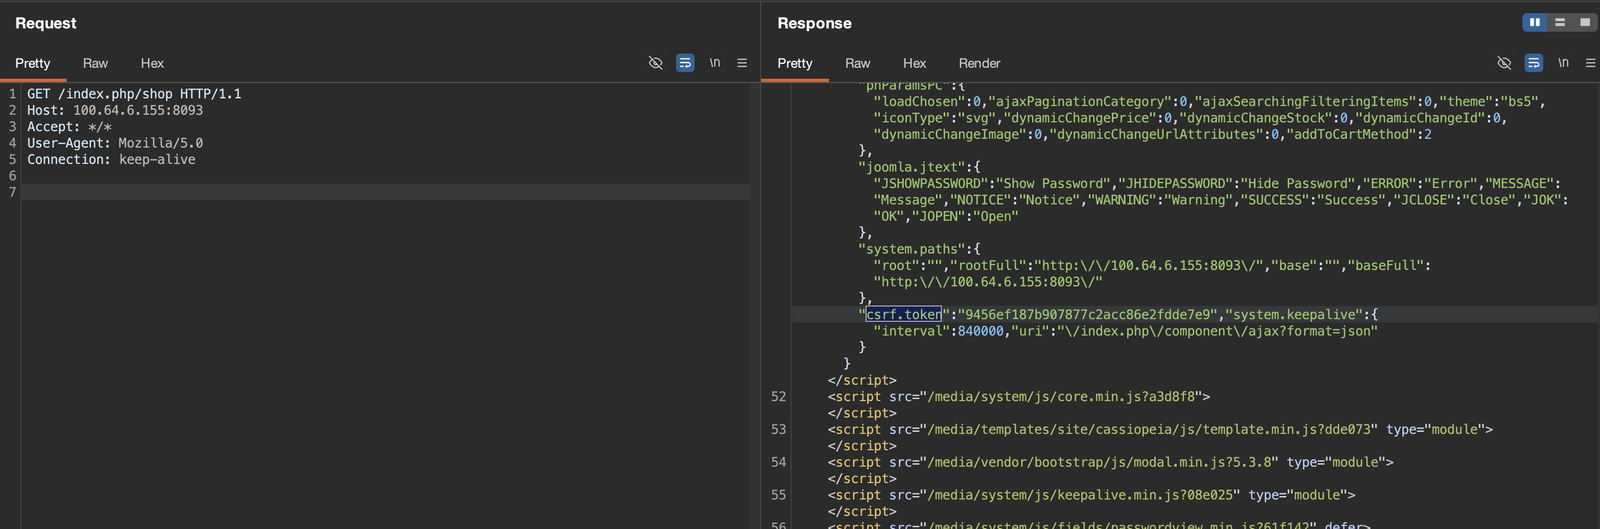Switch to the Response Hex tab

tap(914, 63)
